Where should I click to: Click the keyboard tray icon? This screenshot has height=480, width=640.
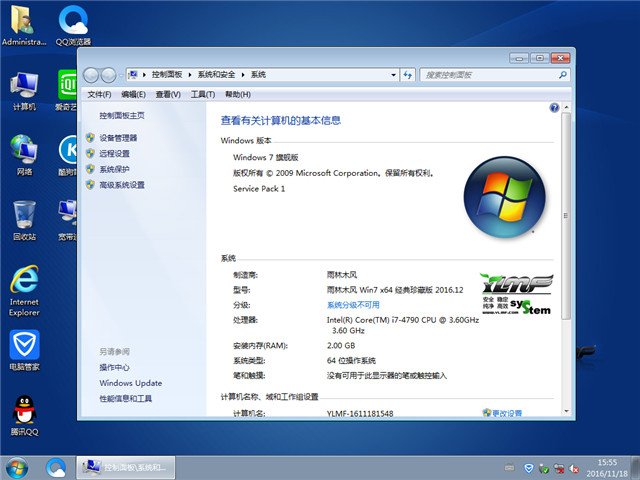pos(509,467)
